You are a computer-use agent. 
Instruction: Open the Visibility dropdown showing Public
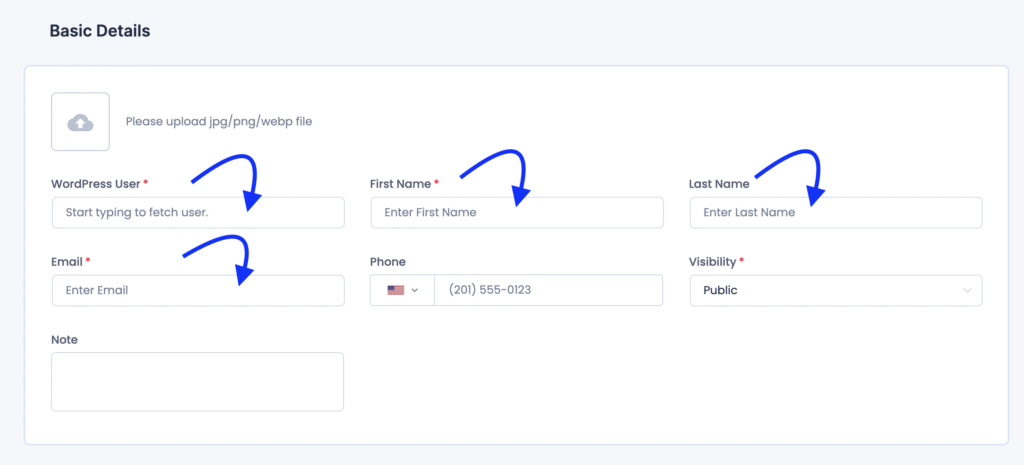pyautogui.click(x=835, y=290)
